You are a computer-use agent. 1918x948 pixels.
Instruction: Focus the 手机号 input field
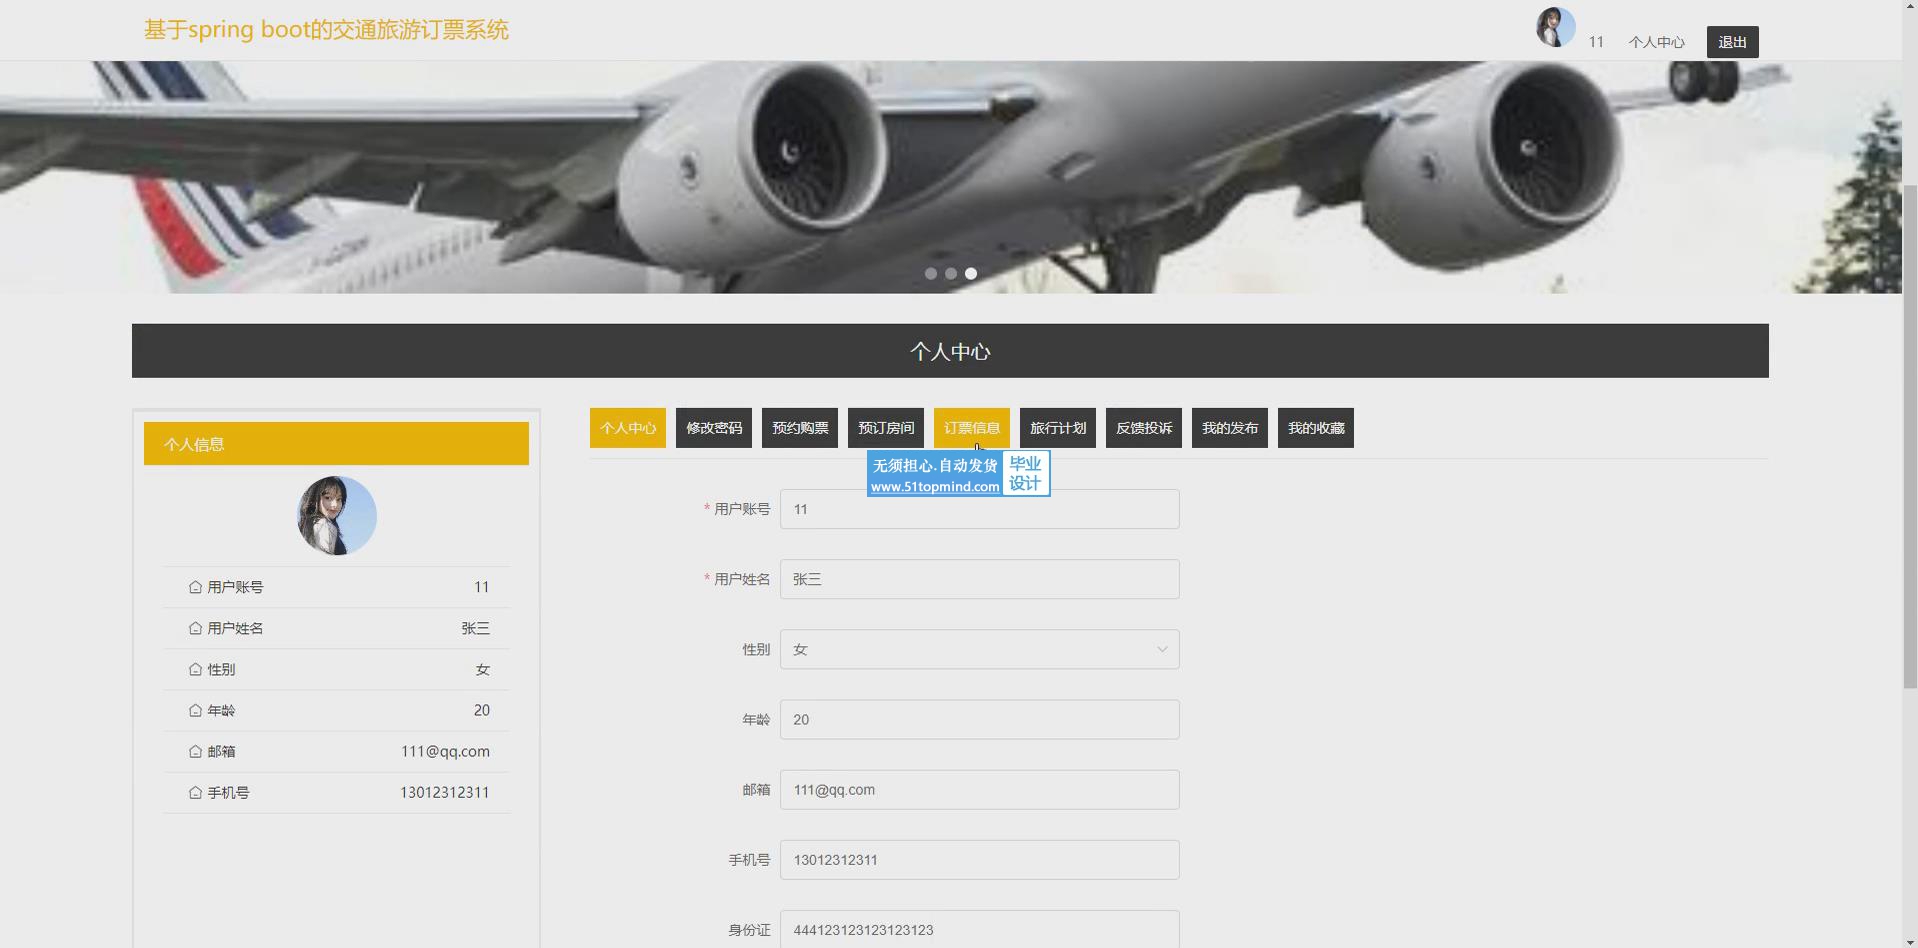click(x=980, y=859)
